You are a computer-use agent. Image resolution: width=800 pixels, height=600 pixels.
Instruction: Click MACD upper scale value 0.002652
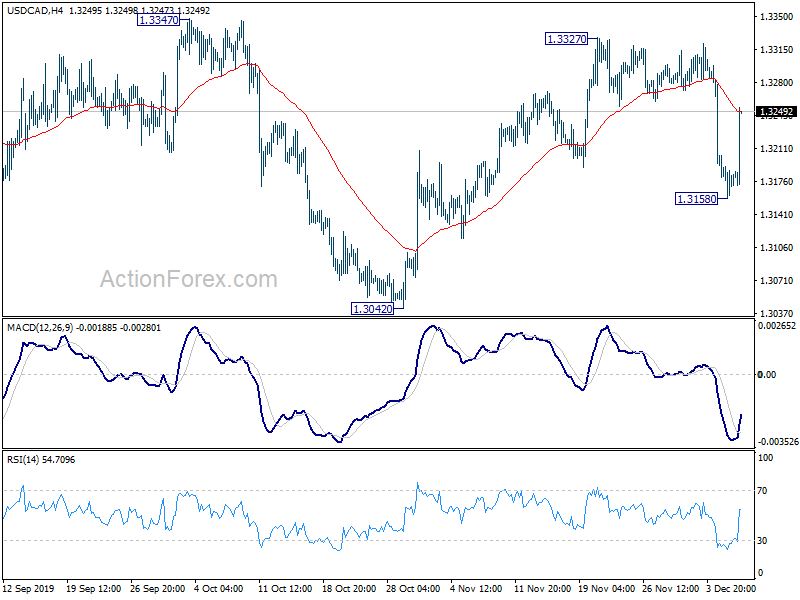pyautogui.click(x=777, y=326)
